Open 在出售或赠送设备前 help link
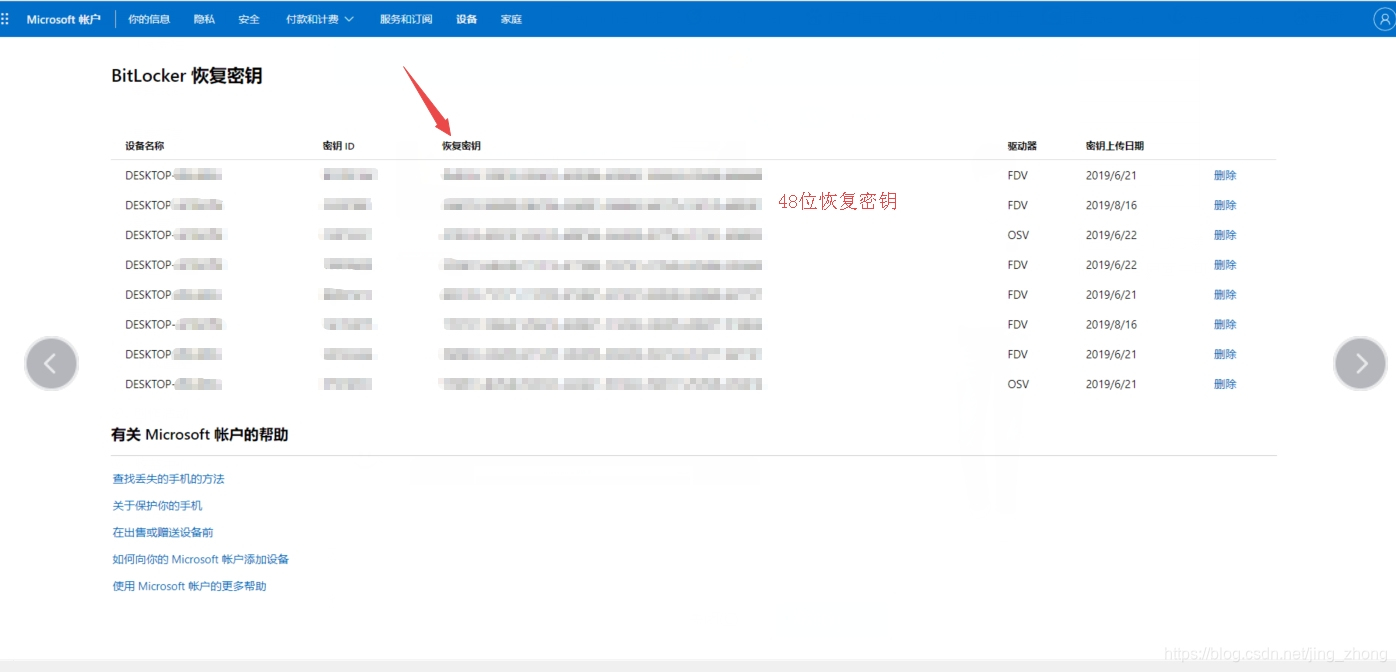Image resolution: width=1396 pixels, height=672 pixels. tap(163, 533)
